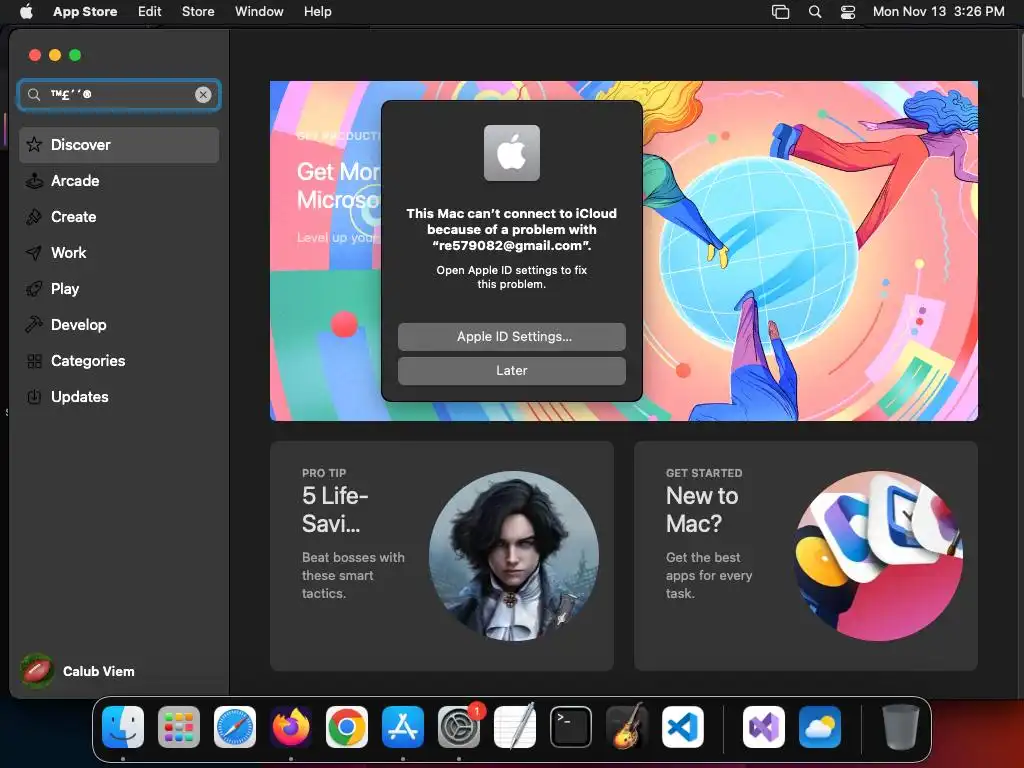Viewport: 1024px width, 768px height.
Task: Click the Discover star icon in sidebar
Action: click(34, 144)
